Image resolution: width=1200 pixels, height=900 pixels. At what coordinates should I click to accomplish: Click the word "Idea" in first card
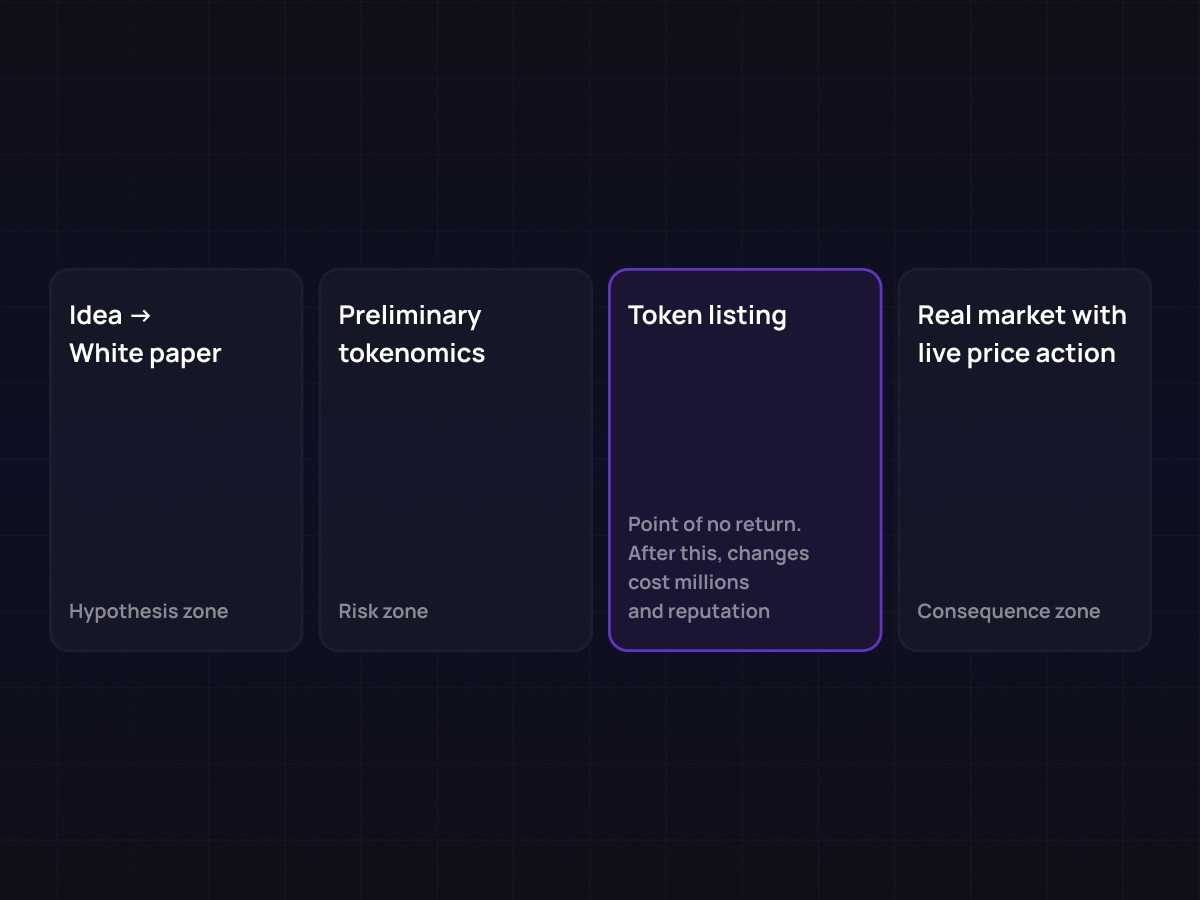tap(96, 316)
